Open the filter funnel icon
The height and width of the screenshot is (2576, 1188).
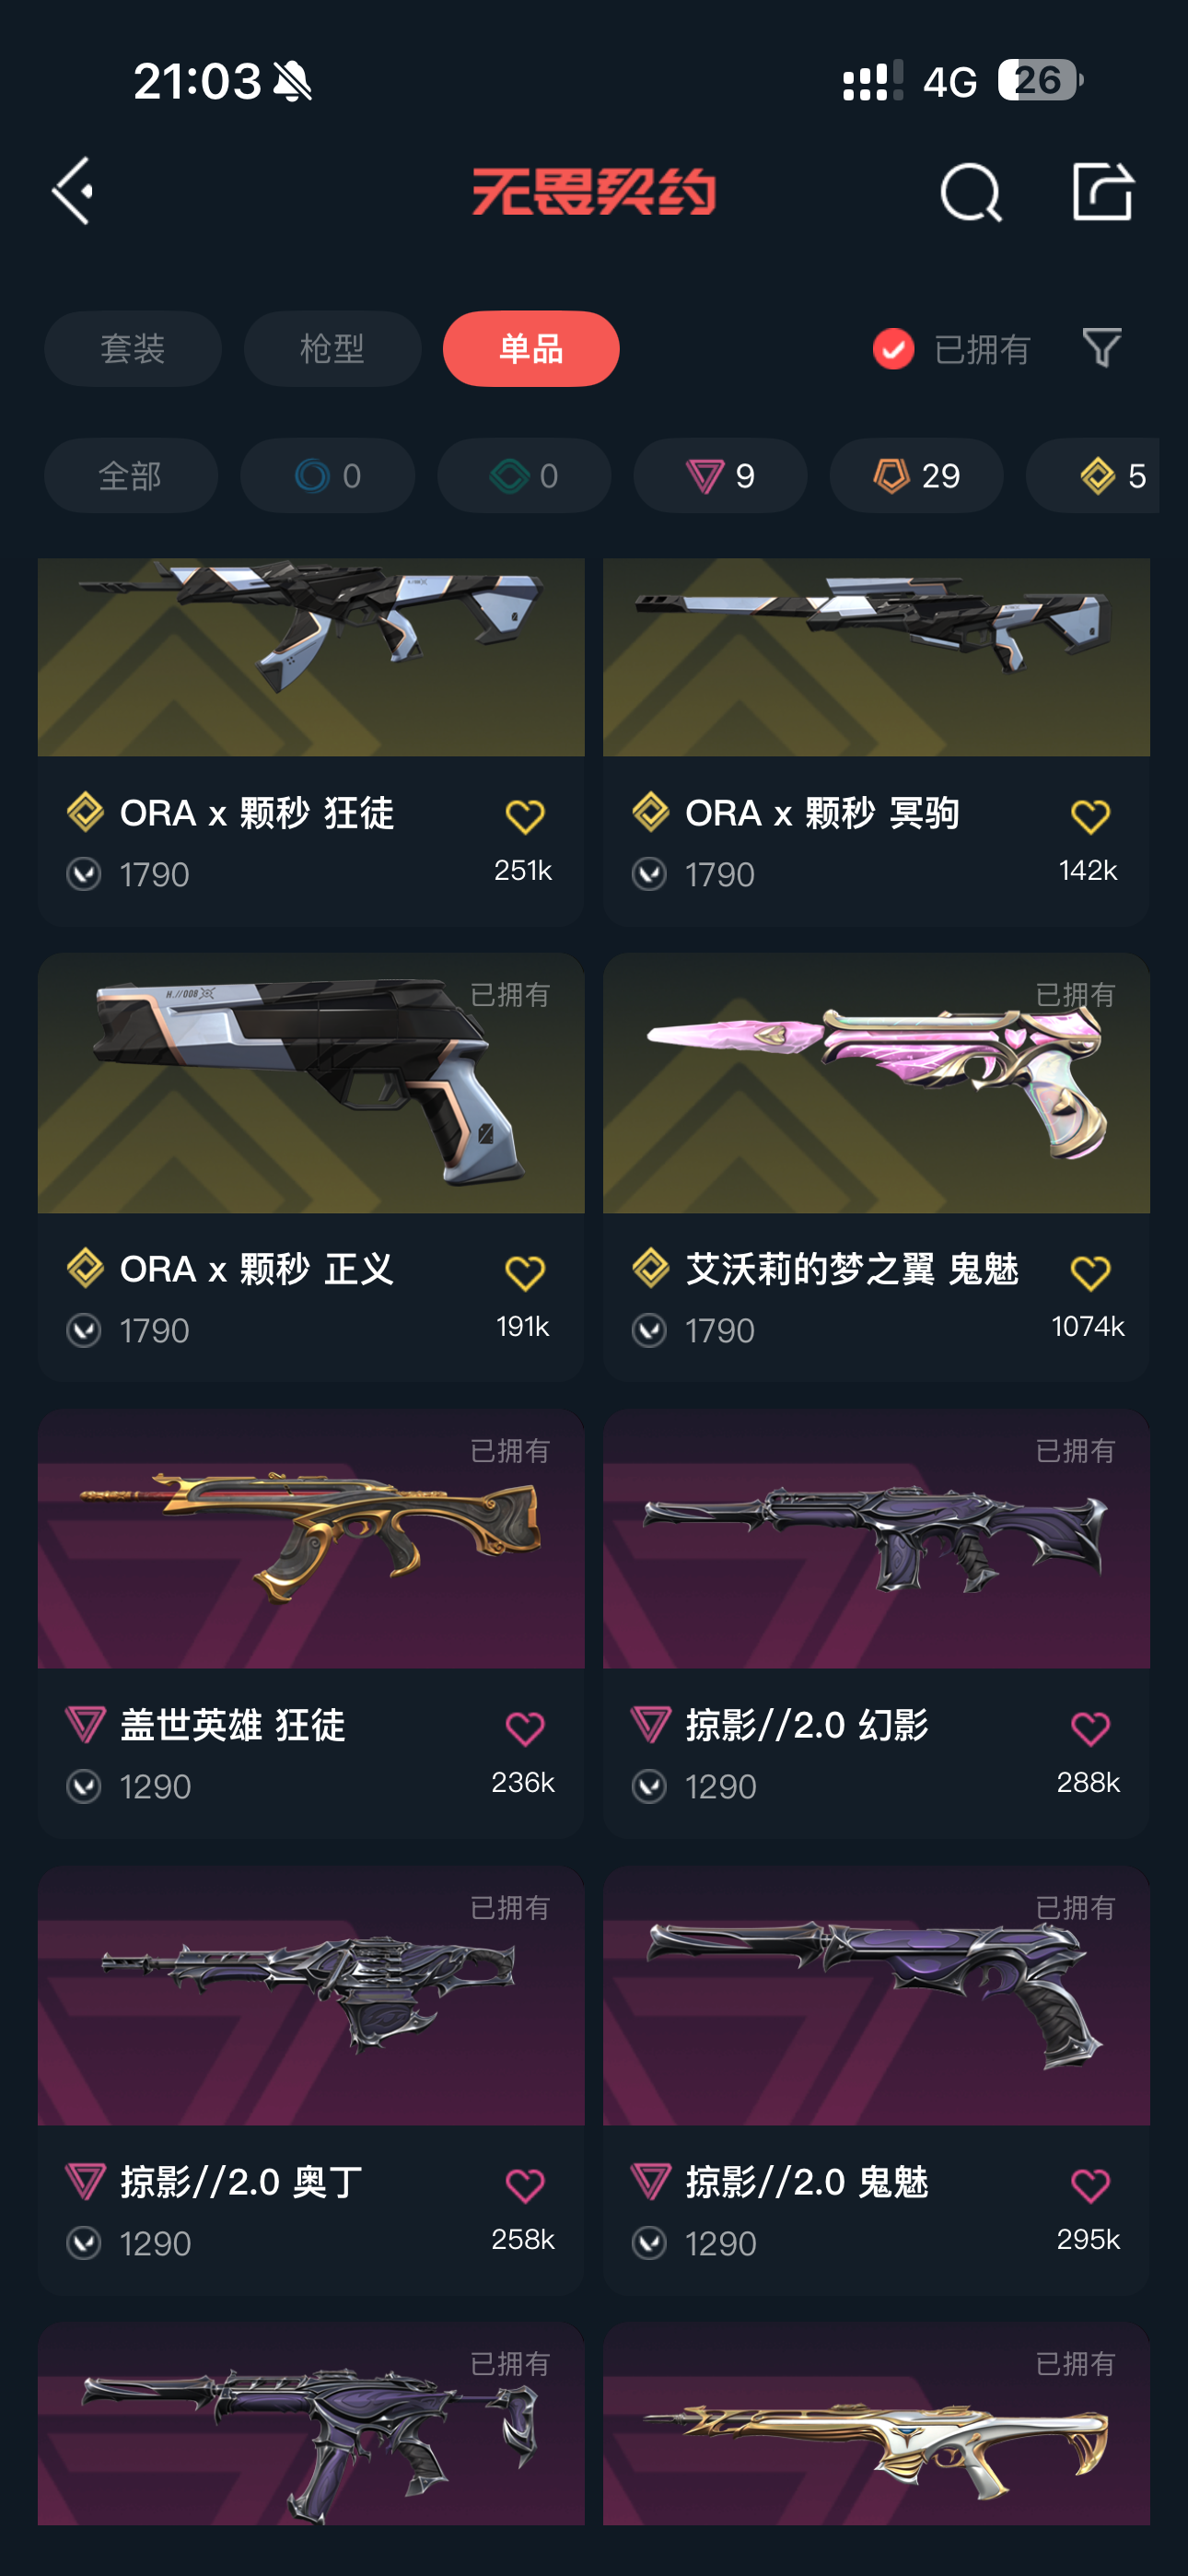(1101, 348)
